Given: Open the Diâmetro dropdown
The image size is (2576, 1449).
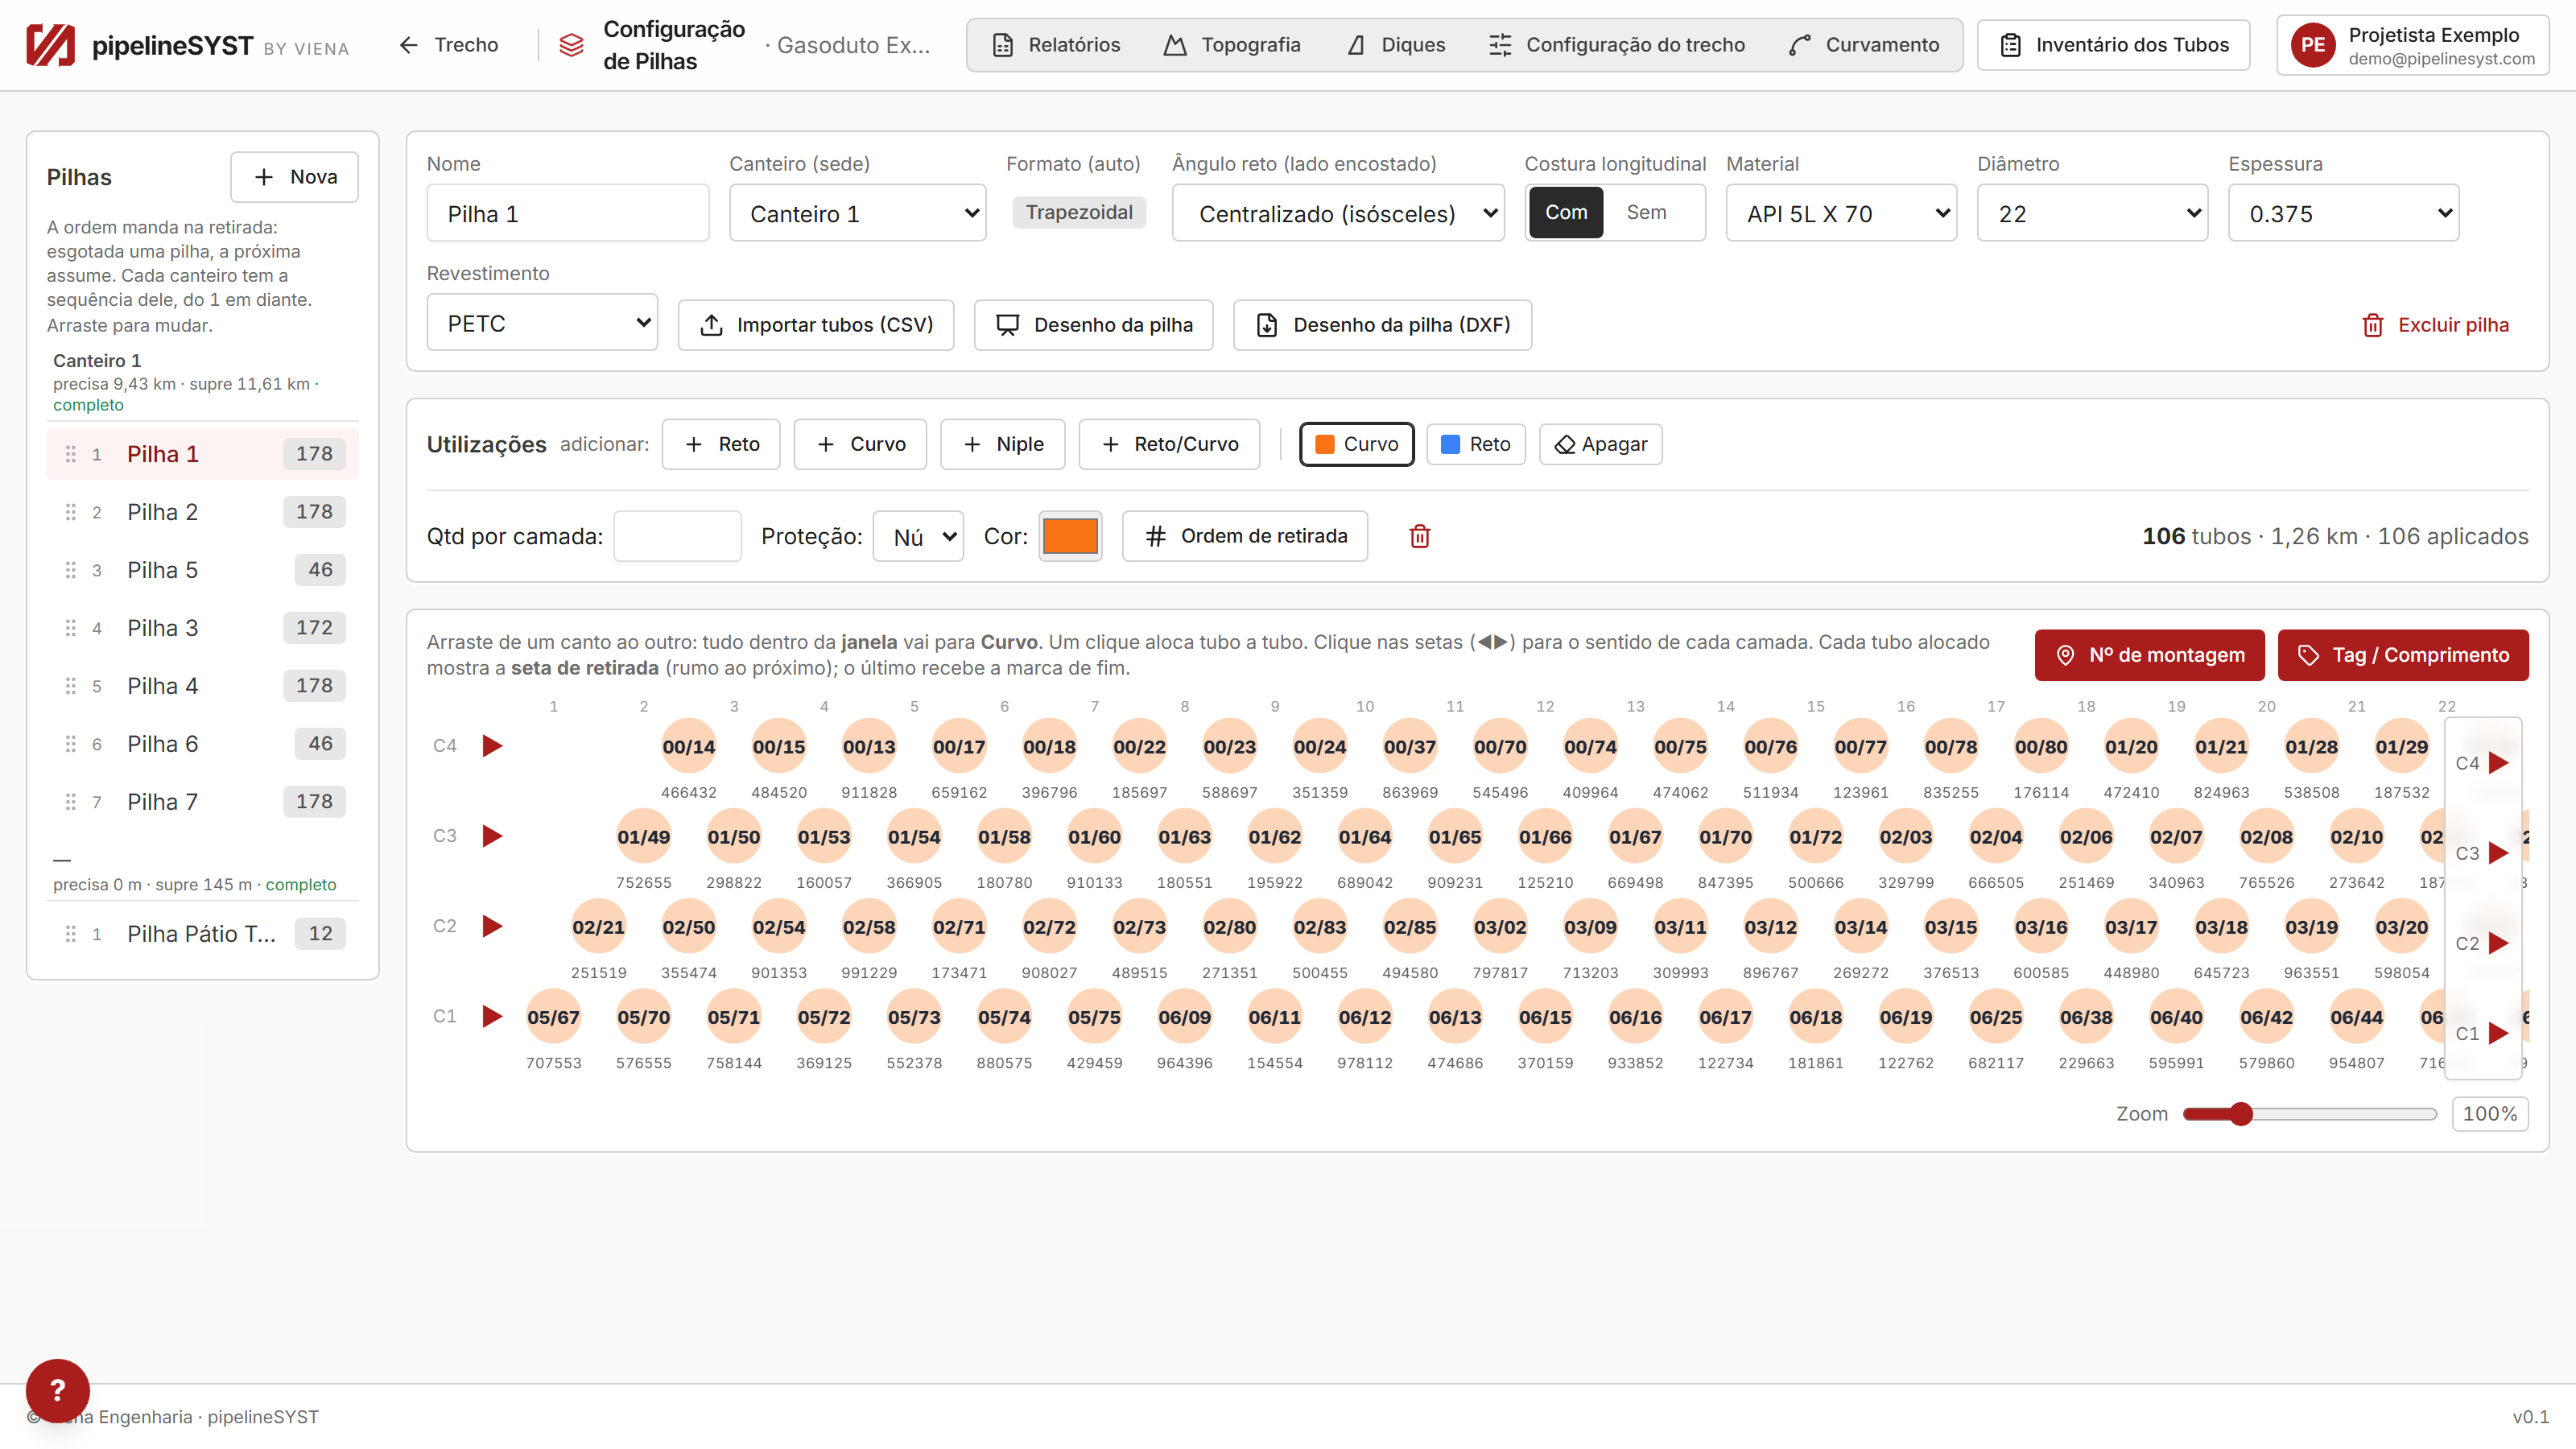Looking at the screenshot, I should point(2092,213).
